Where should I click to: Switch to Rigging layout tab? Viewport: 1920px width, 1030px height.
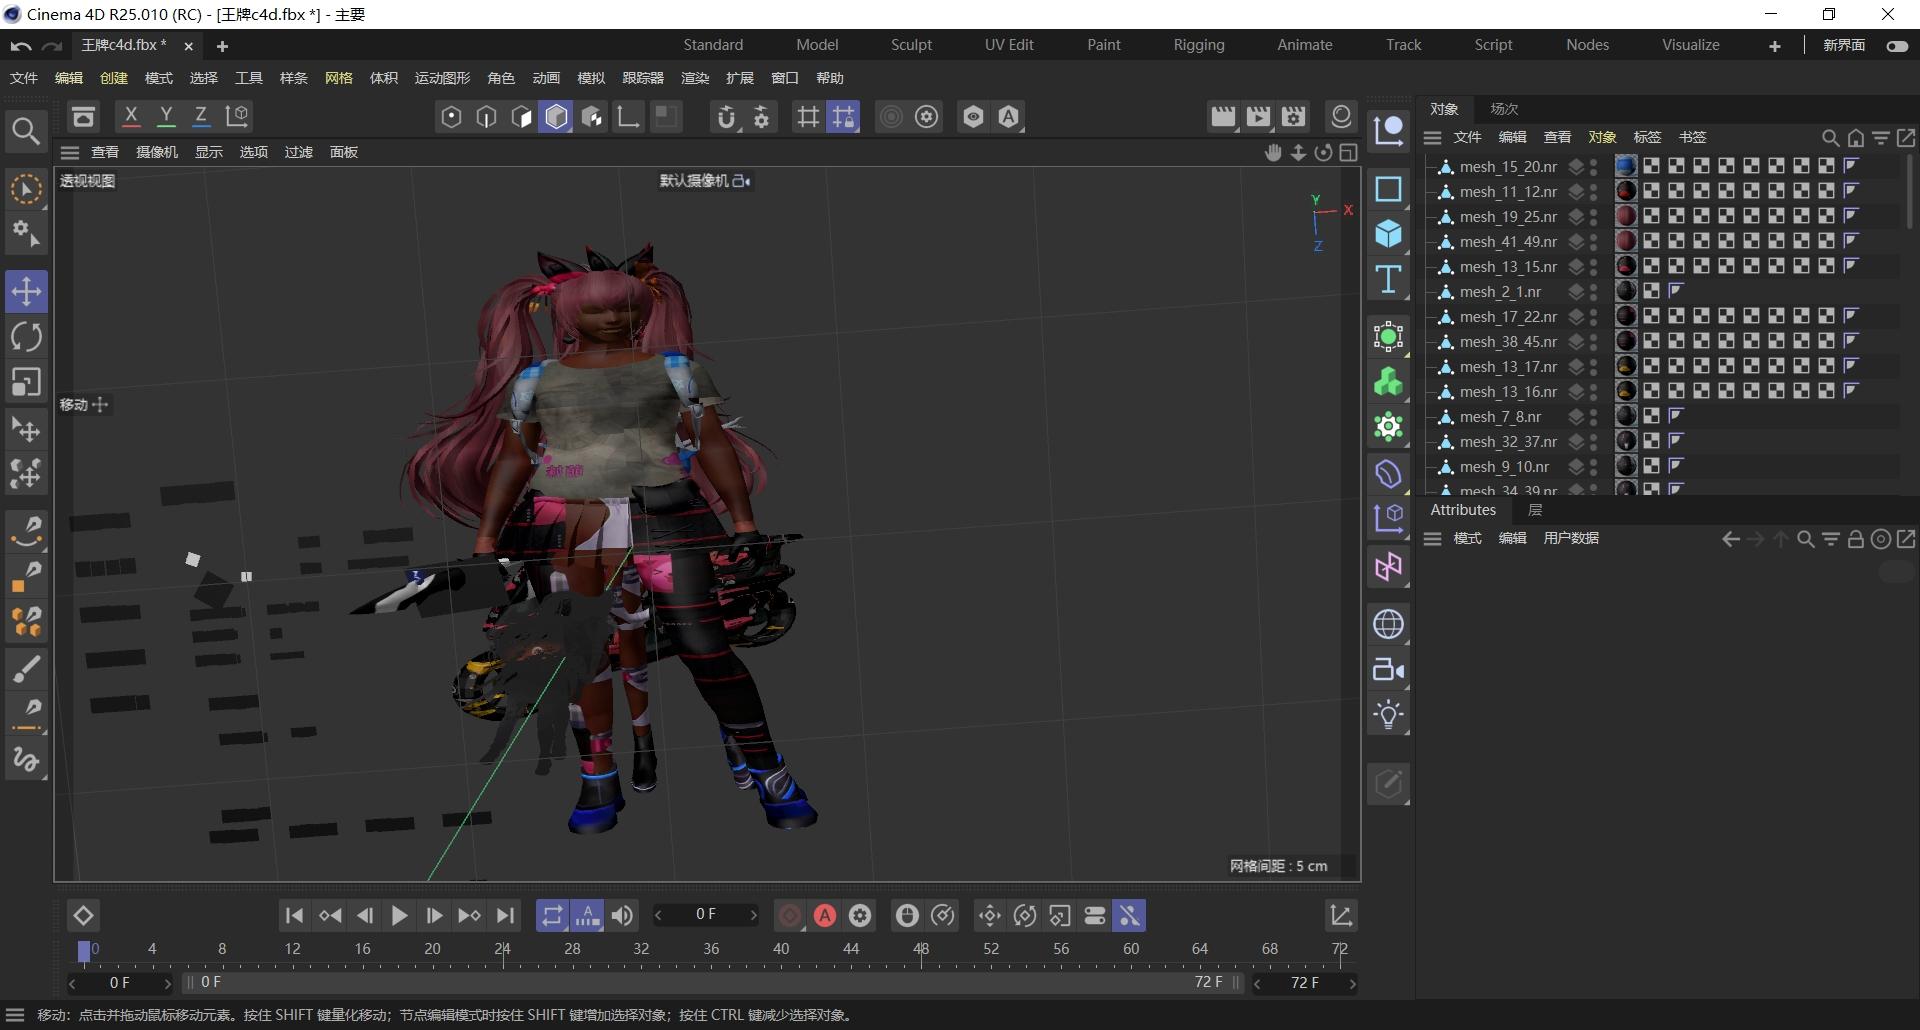point(1199,45)
